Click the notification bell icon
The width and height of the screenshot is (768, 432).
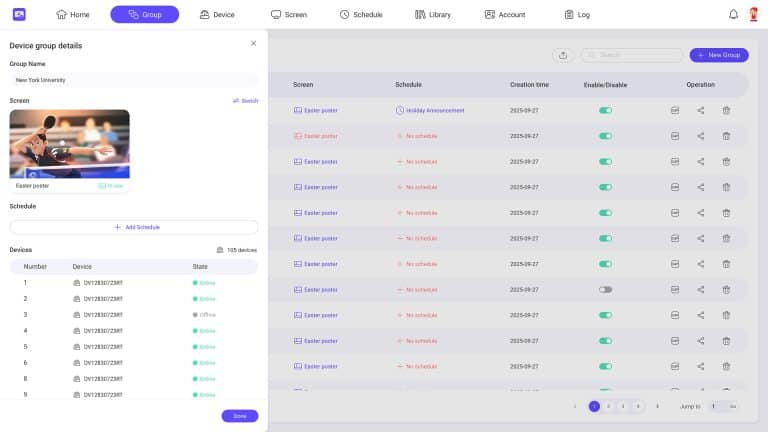pyautogui.click(x=733, y=15)
